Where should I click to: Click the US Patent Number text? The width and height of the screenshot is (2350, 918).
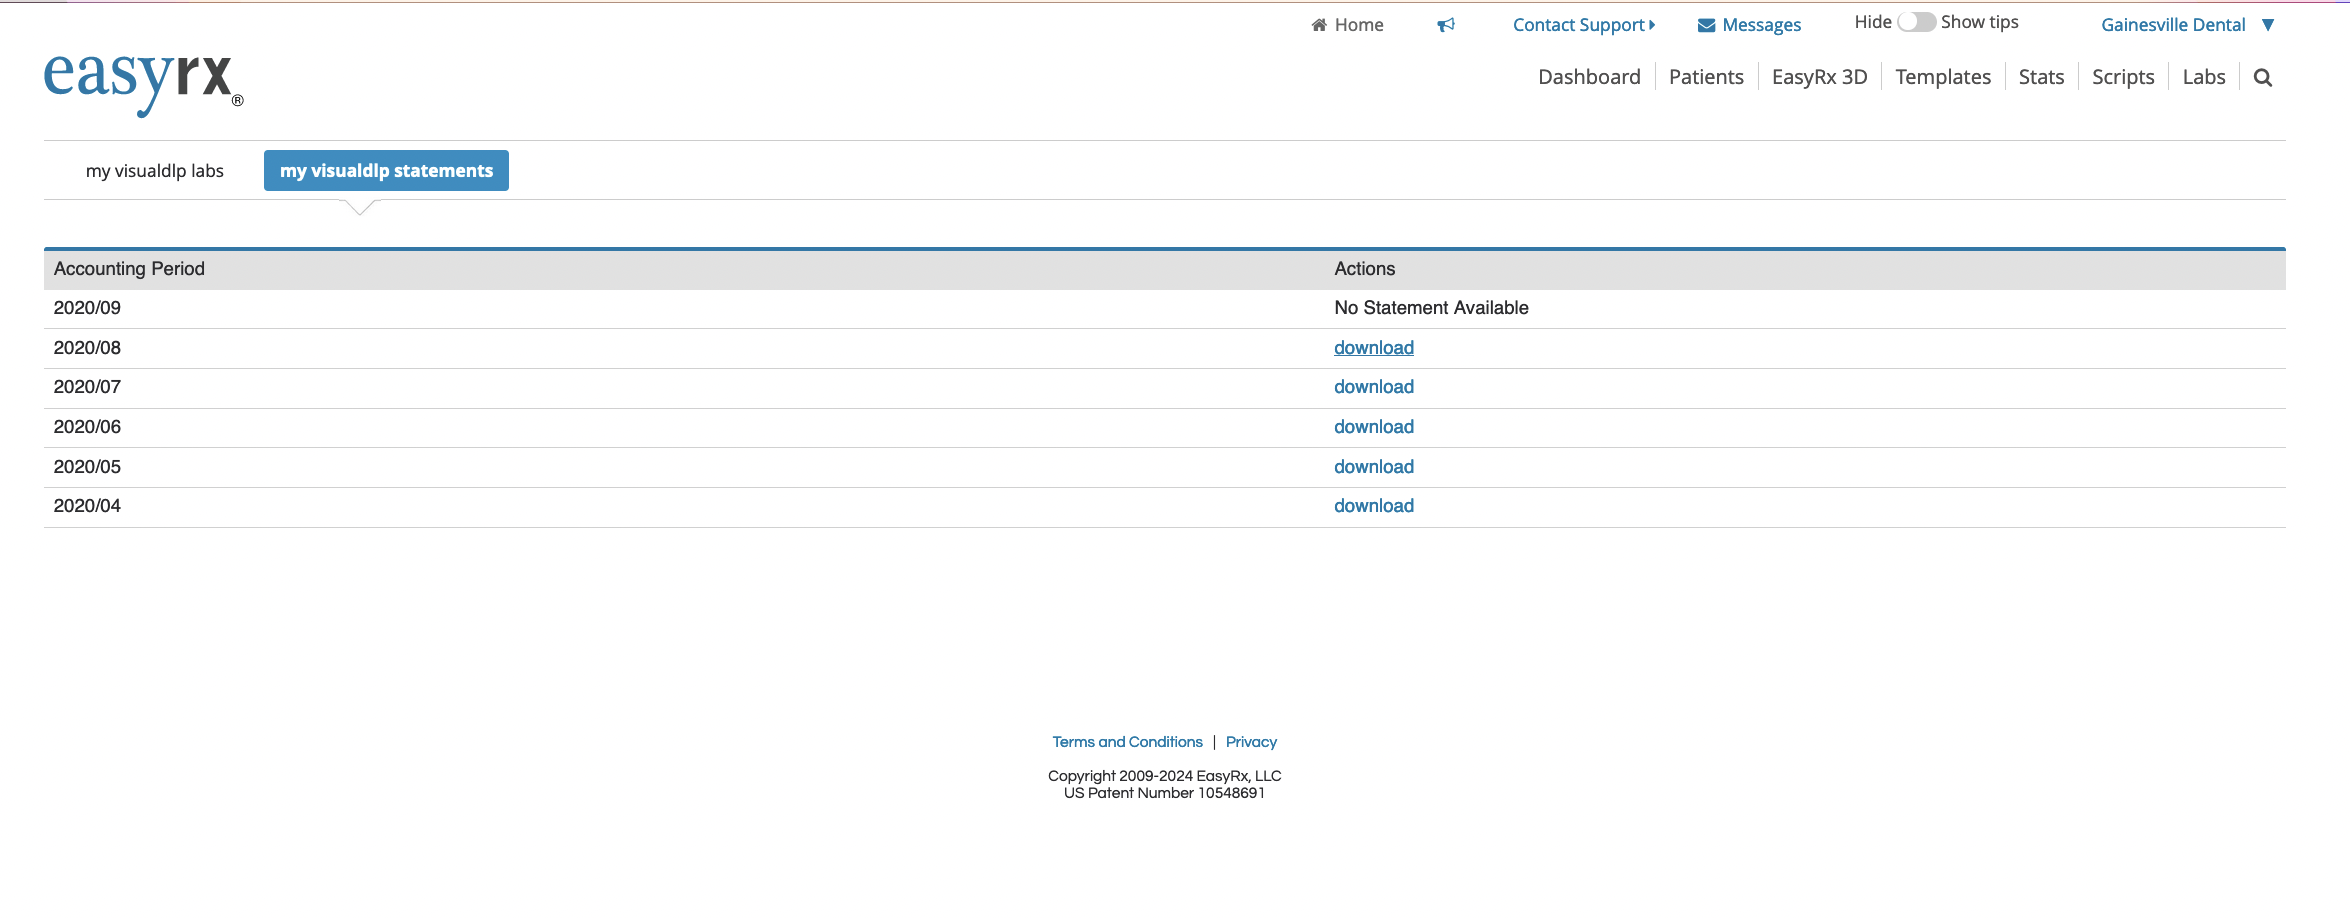pos(1164,793)
